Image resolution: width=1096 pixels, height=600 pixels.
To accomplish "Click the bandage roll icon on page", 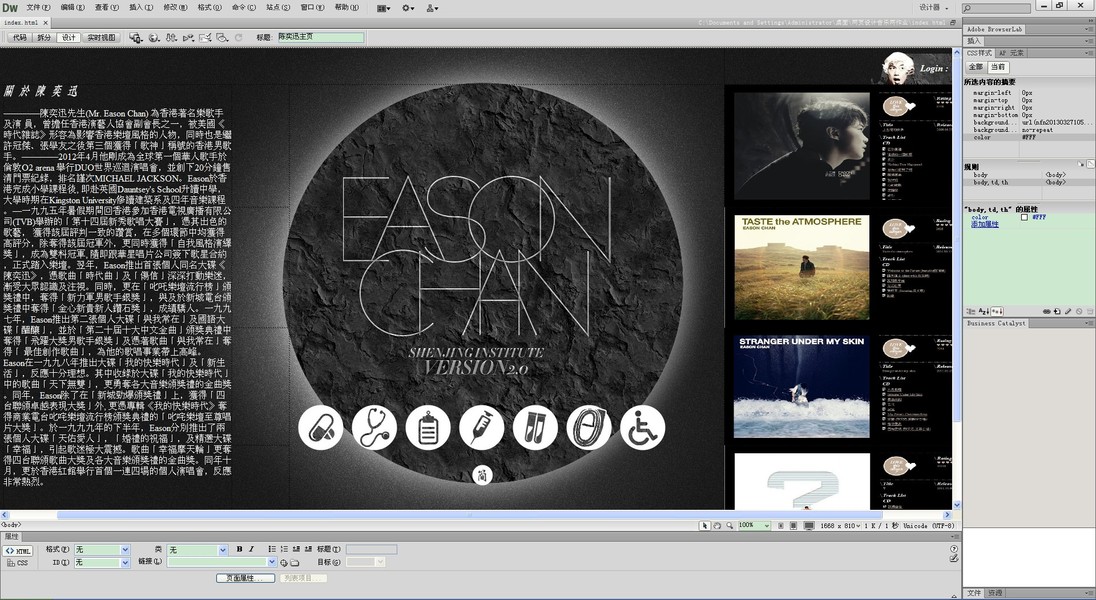I will (589, 428).
